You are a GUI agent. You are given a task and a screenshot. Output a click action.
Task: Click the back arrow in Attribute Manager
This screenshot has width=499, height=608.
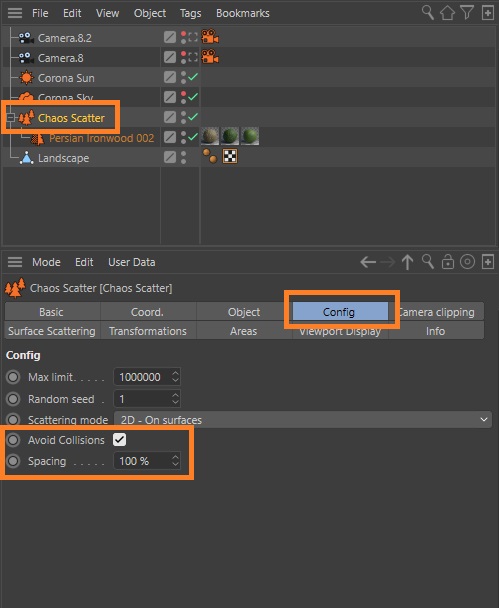point(368,262)
